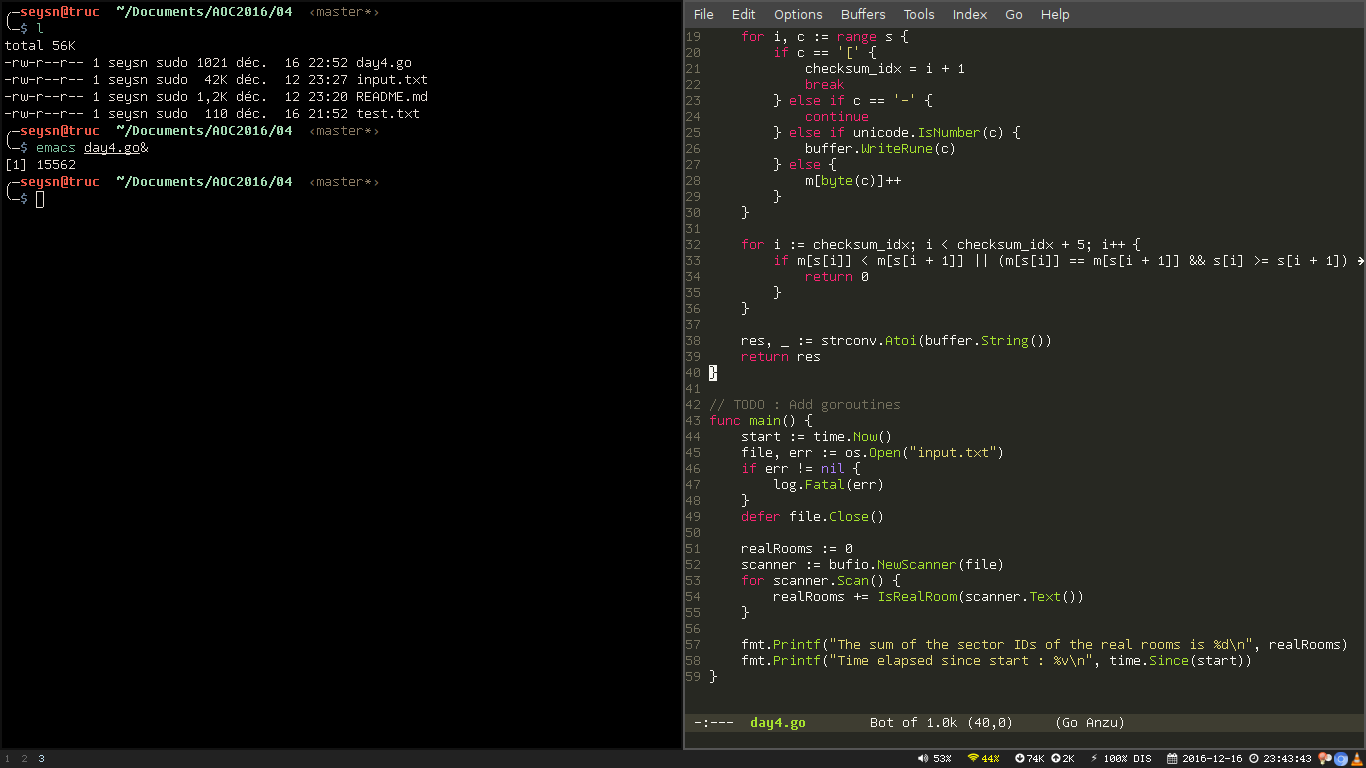Switch to workspace 3

tap(41, 759)
